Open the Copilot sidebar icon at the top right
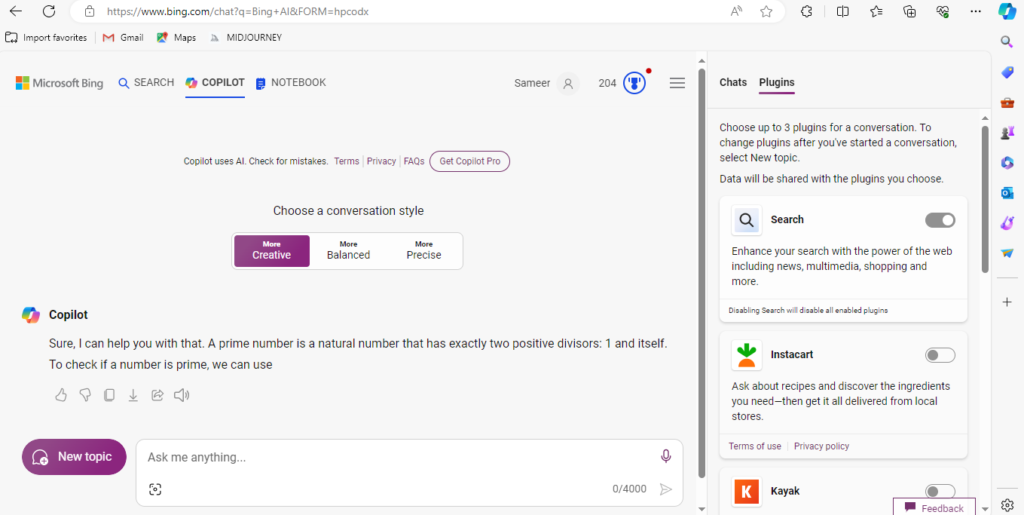The height and width of the screenshot is (515, 1024). click(x=1006, y=11)
